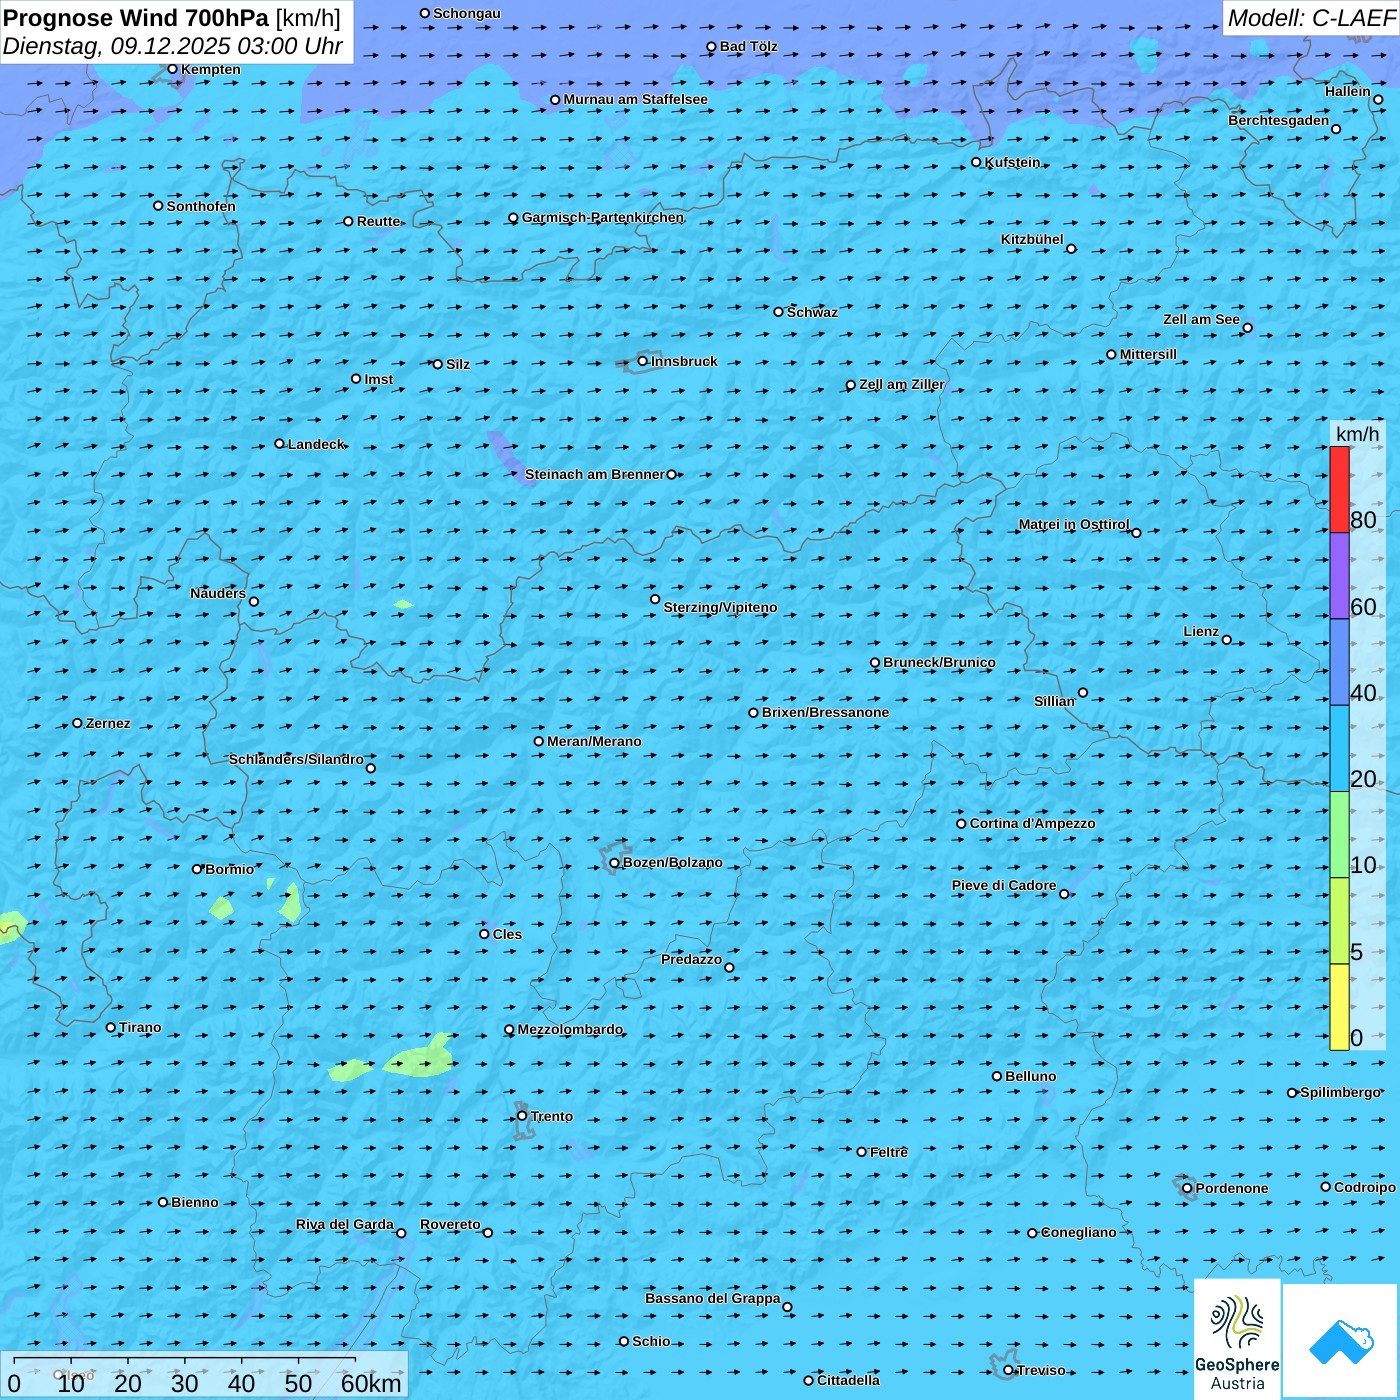Screen dimensions: 1400x1400
Task: Select the Lienz label
Action: tap(1201, 631)
